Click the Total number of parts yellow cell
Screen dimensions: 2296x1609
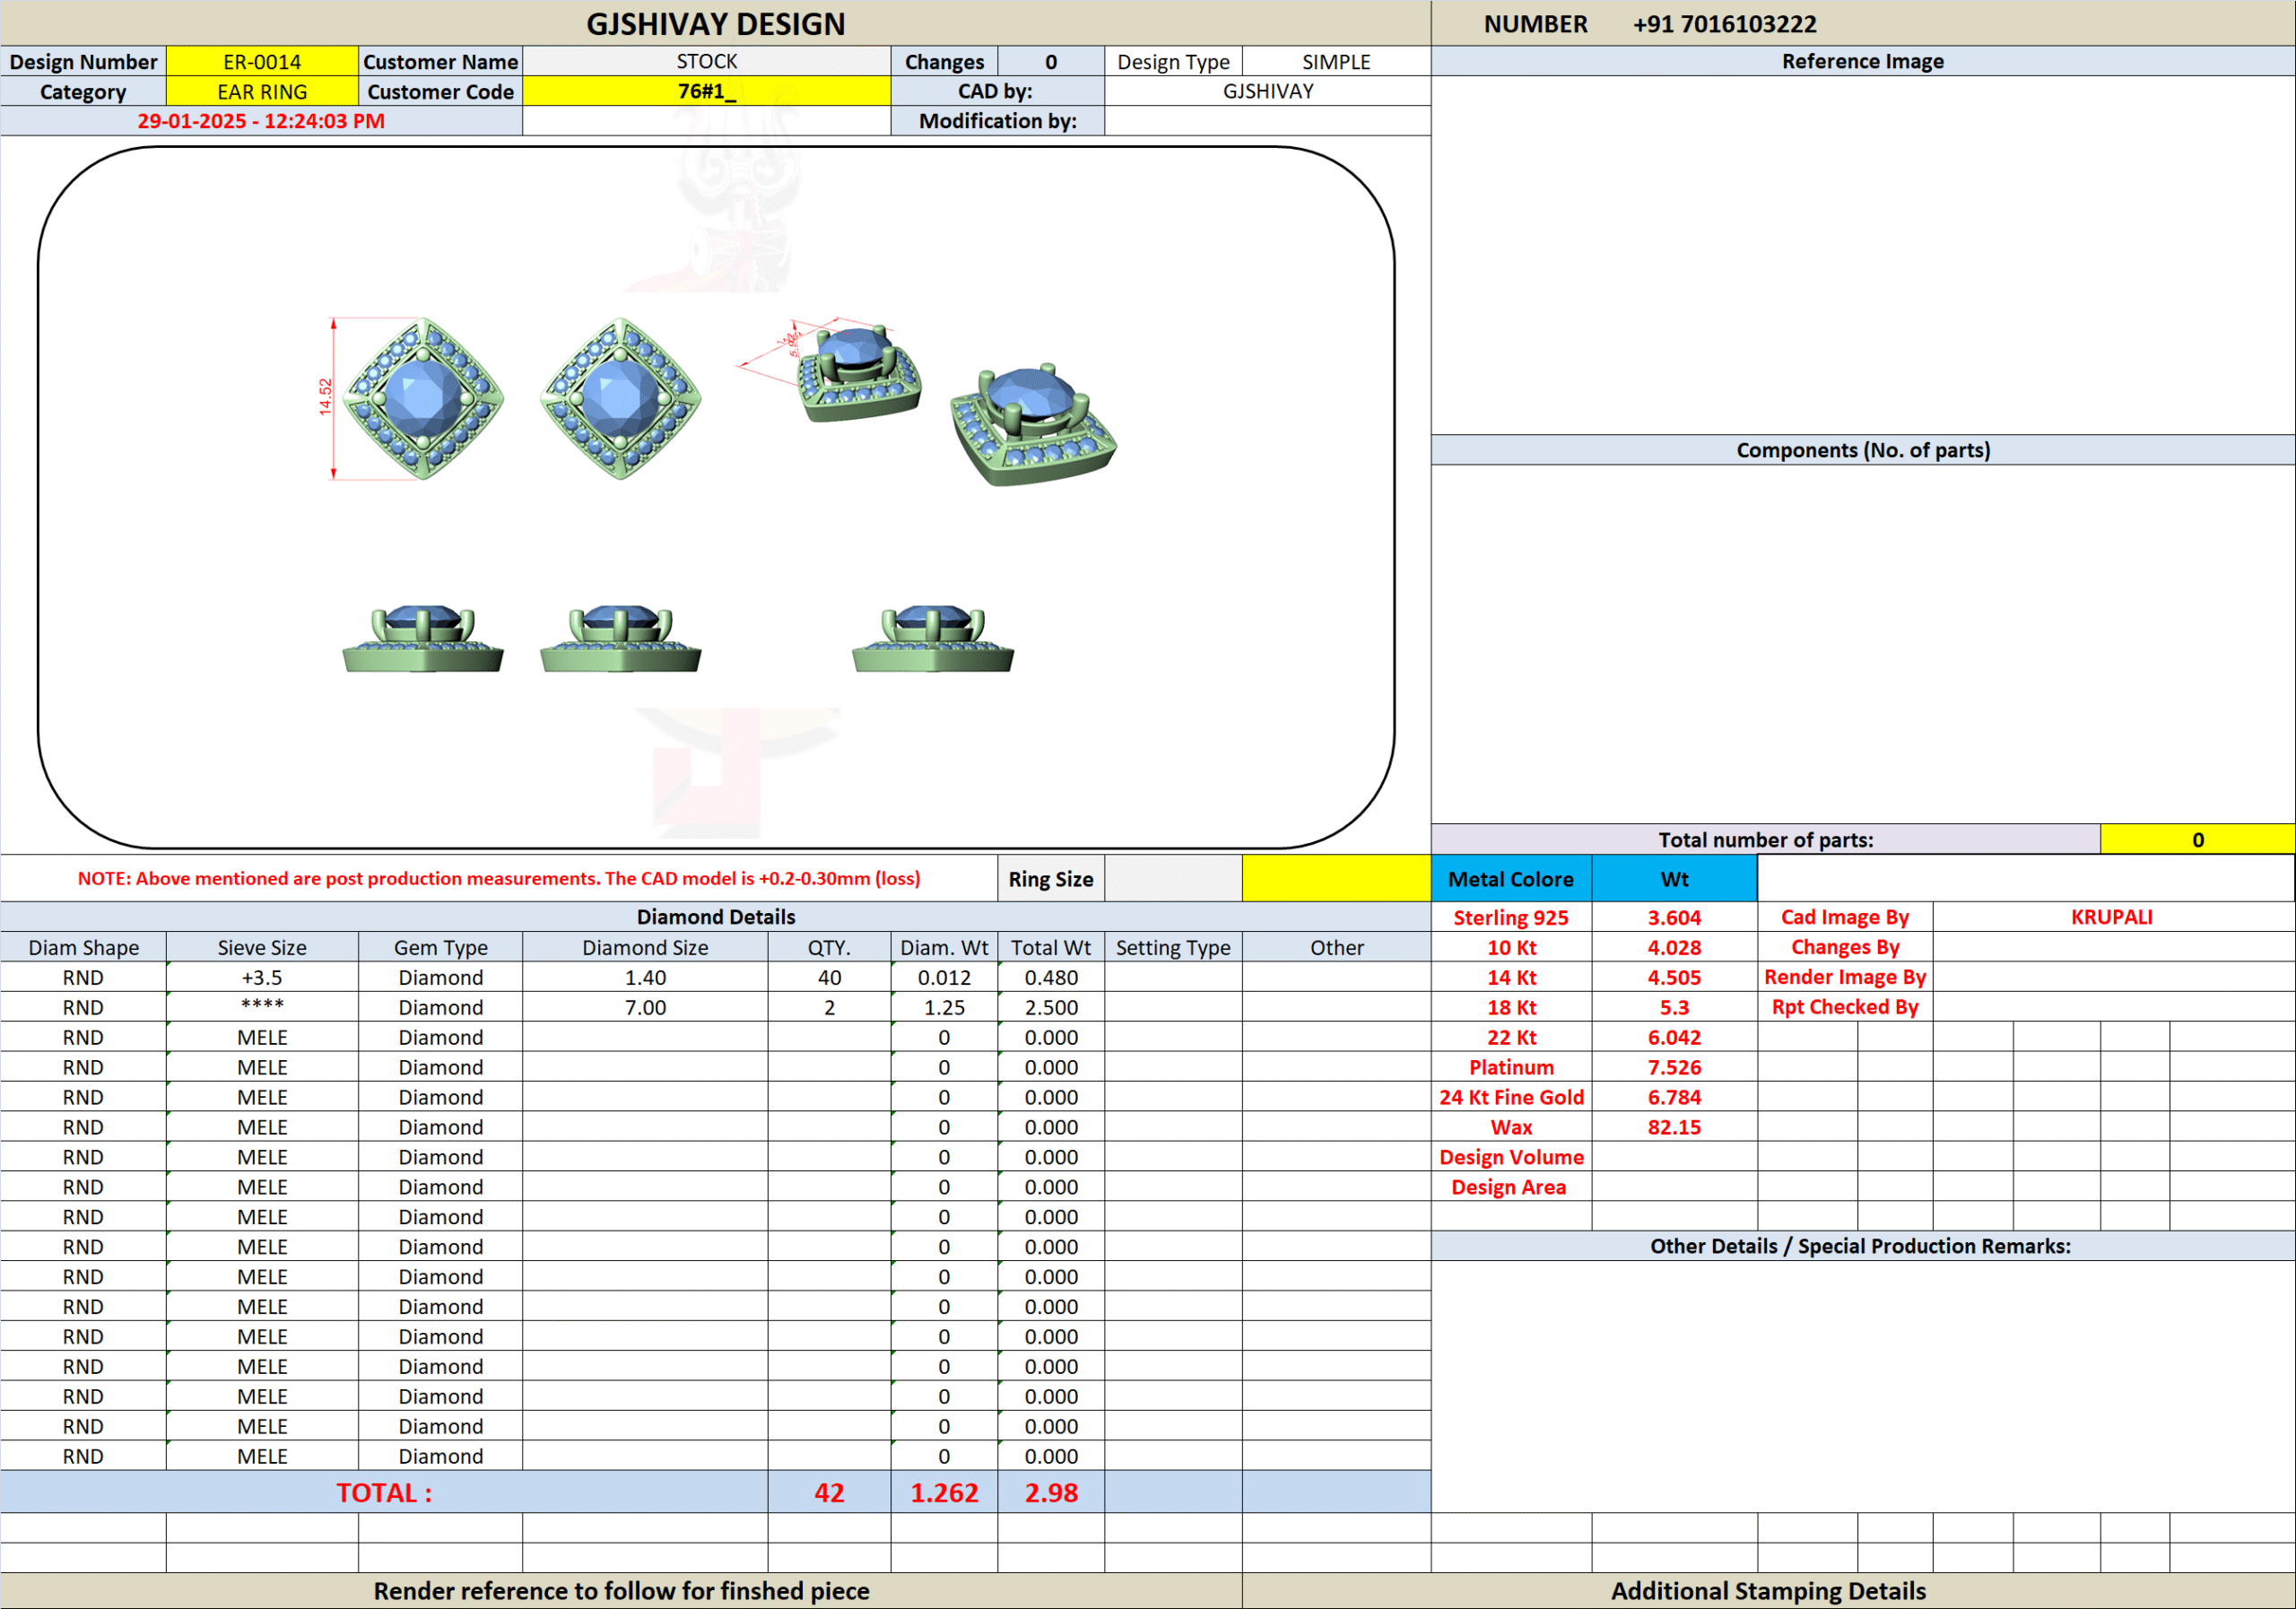(x=2196, y=840)
